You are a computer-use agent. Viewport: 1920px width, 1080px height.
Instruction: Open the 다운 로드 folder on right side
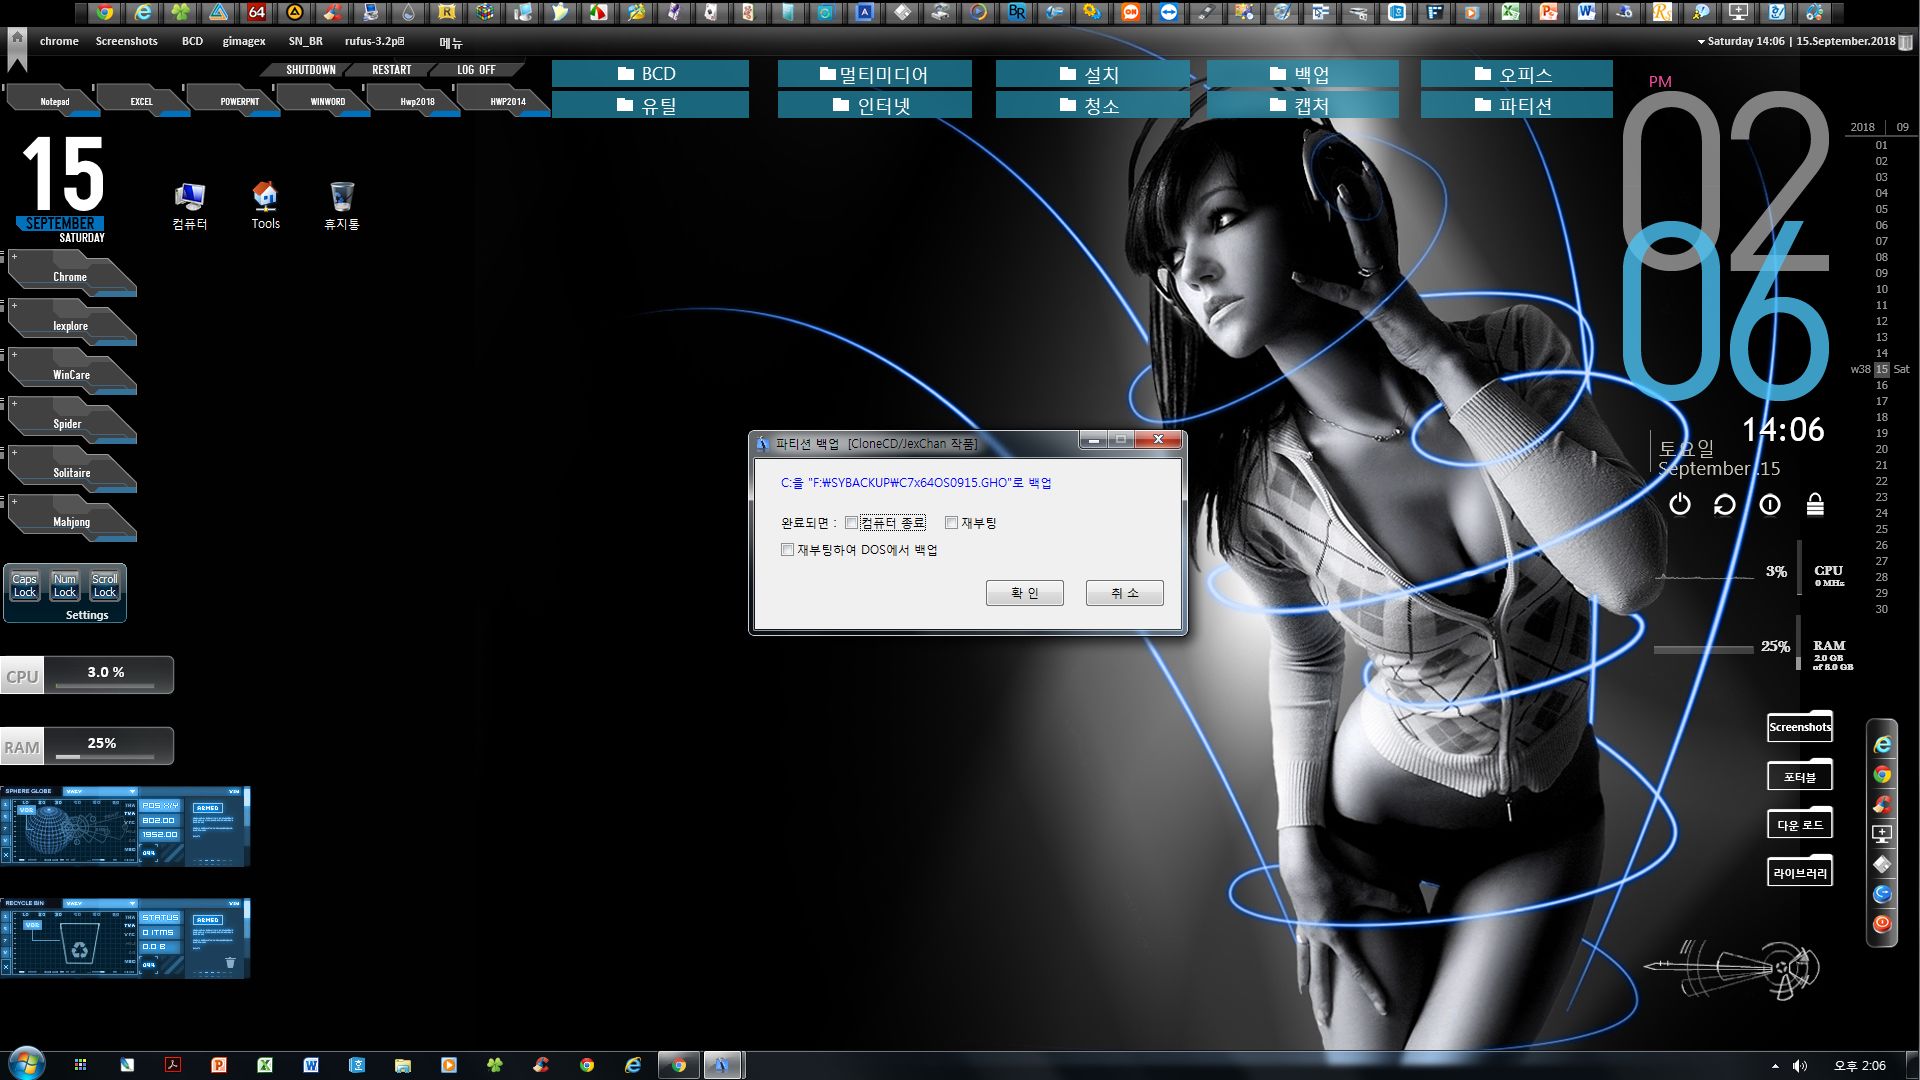(x=1800, y=824)
